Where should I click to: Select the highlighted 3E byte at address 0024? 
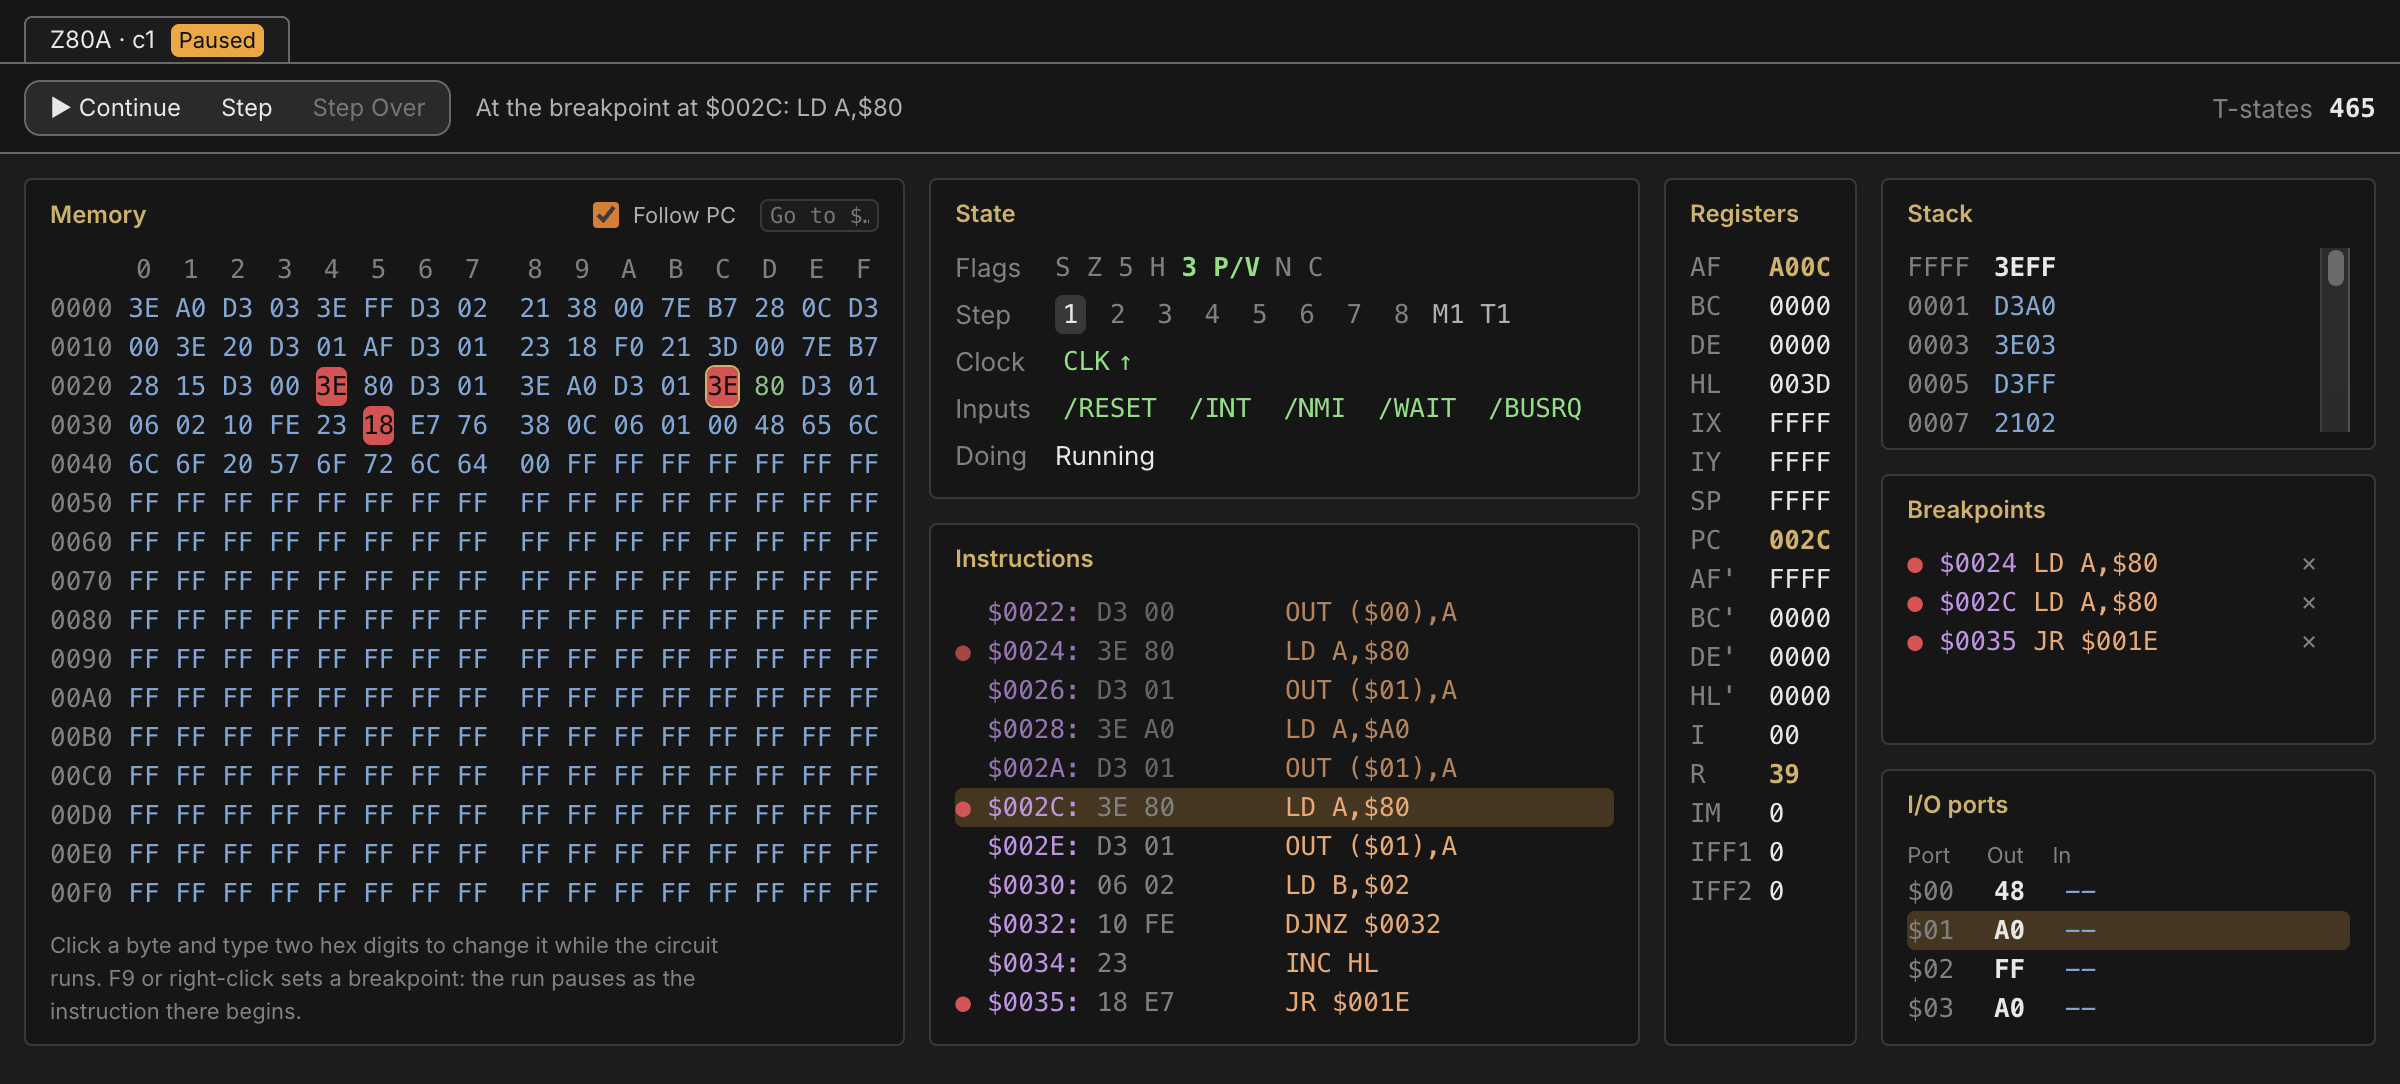[x=331, y=386]
